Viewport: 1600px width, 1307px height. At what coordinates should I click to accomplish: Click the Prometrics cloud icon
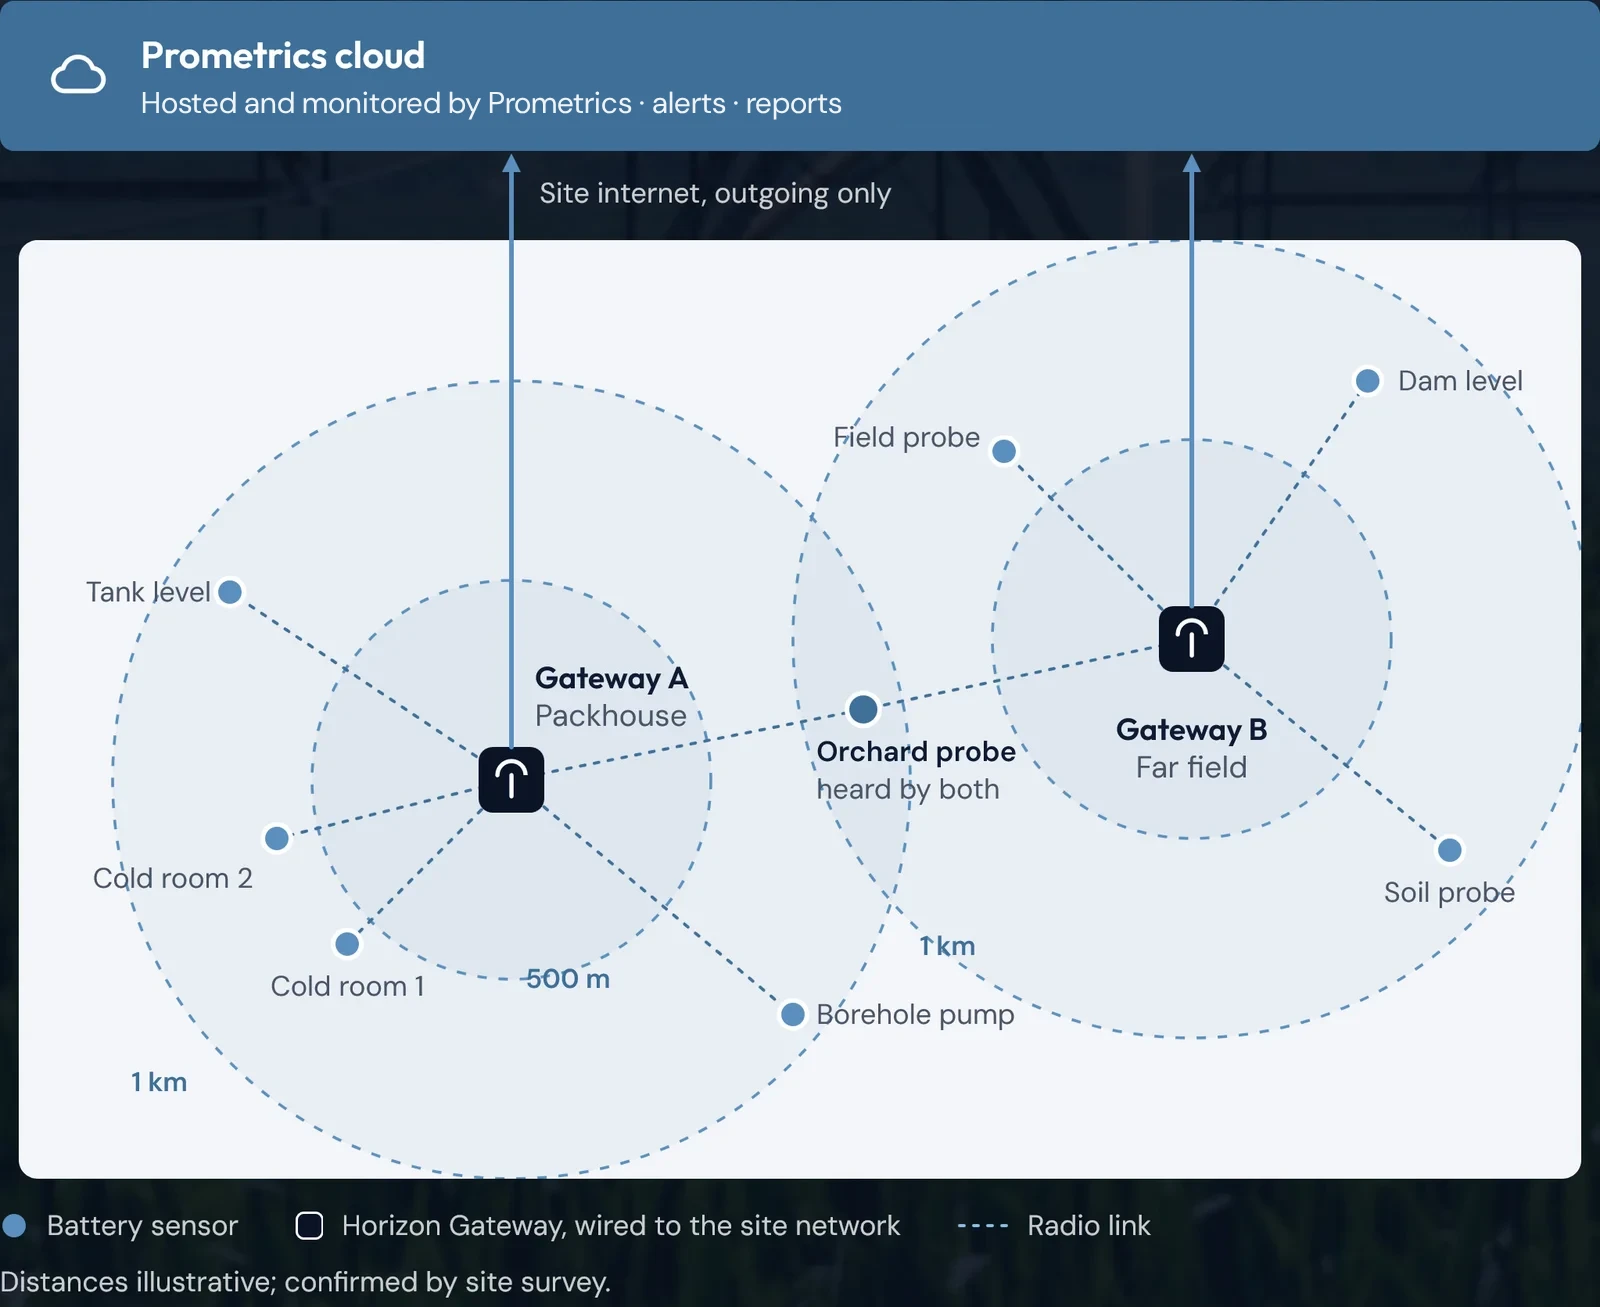pos(78,76)
